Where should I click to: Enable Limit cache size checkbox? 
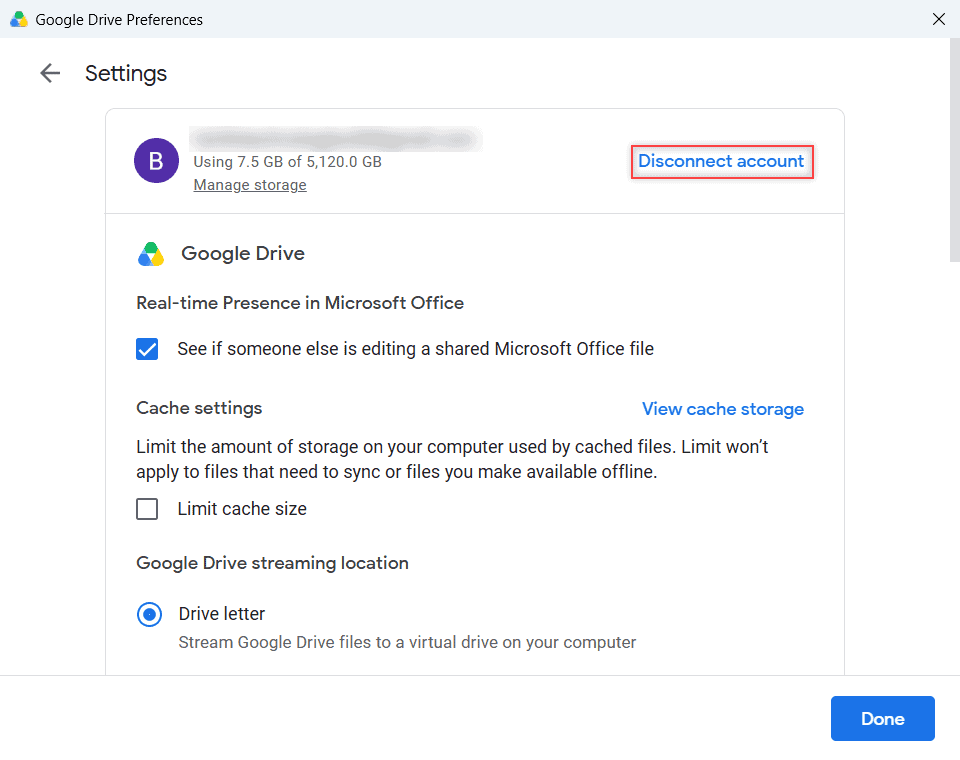(147, 509)
